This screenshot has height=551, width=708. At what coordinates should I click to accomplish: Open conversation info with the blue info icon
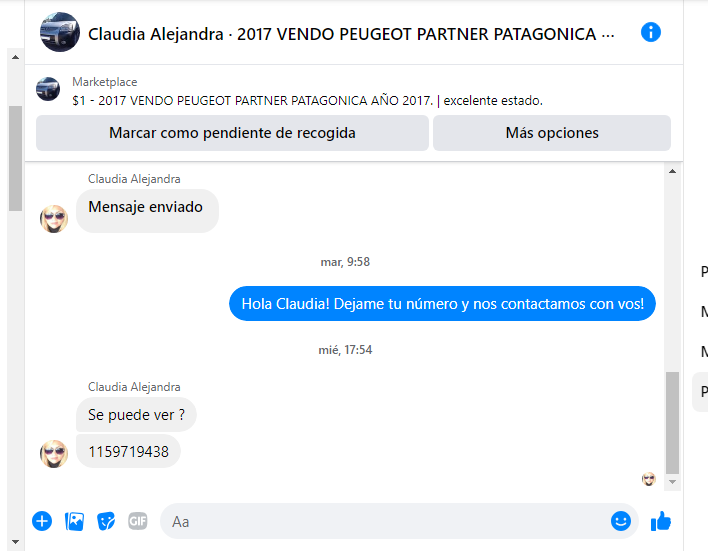(651, 33)
